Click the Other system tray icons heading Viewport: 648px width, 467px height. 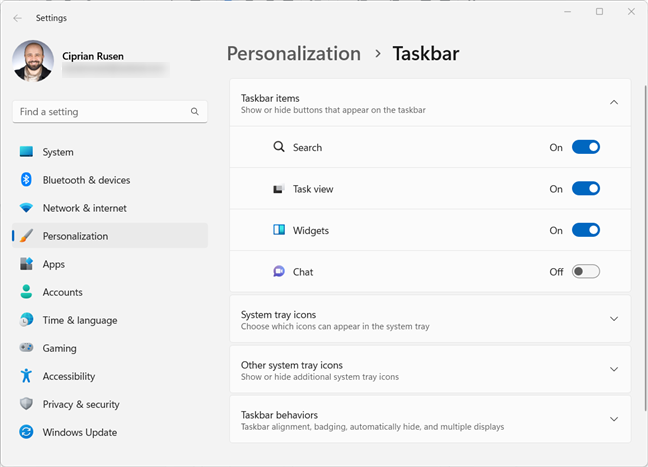[x=292, y=365]
